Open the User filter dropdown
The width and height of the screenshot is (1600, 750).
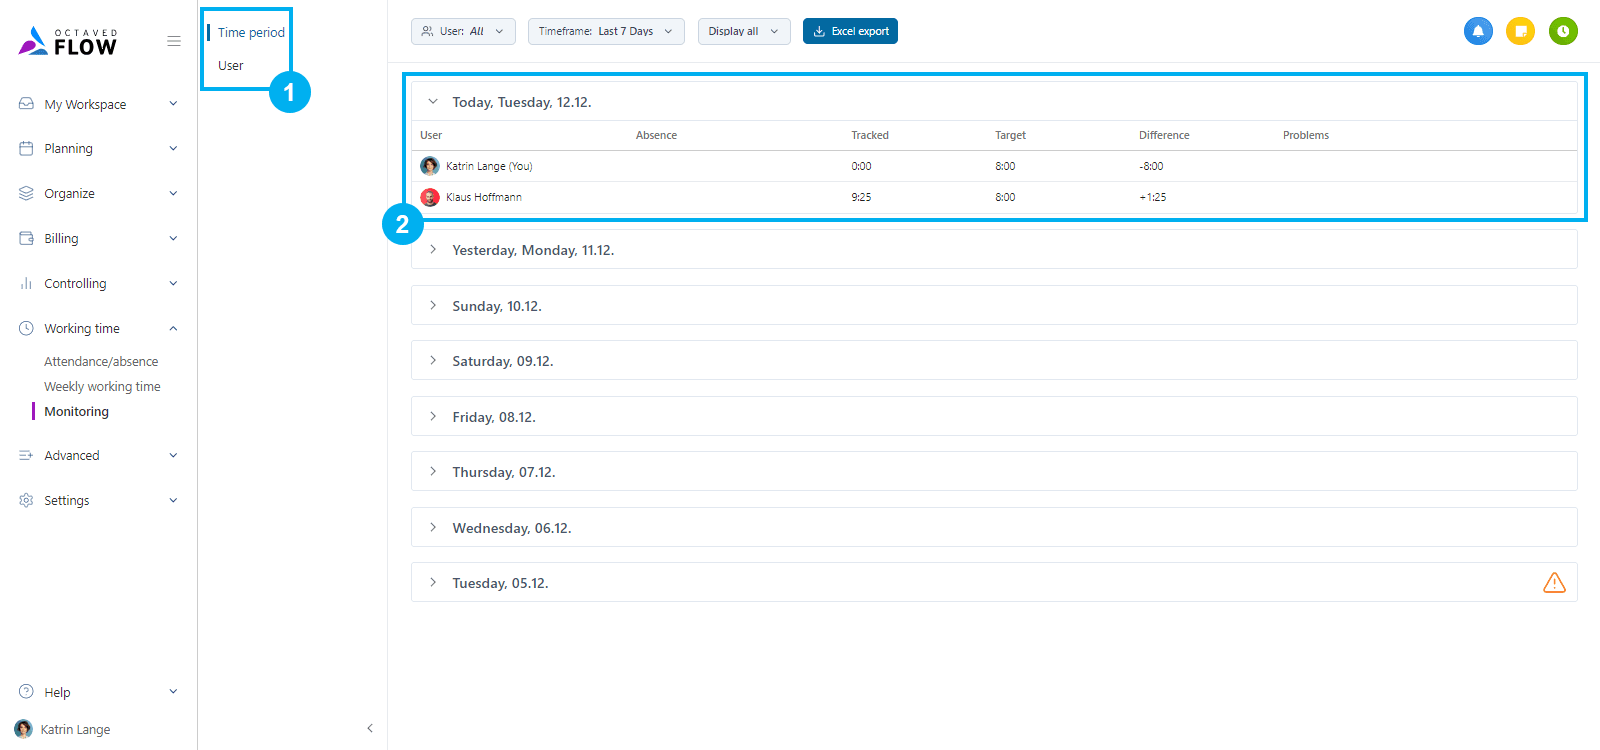[x=463, y=31]
